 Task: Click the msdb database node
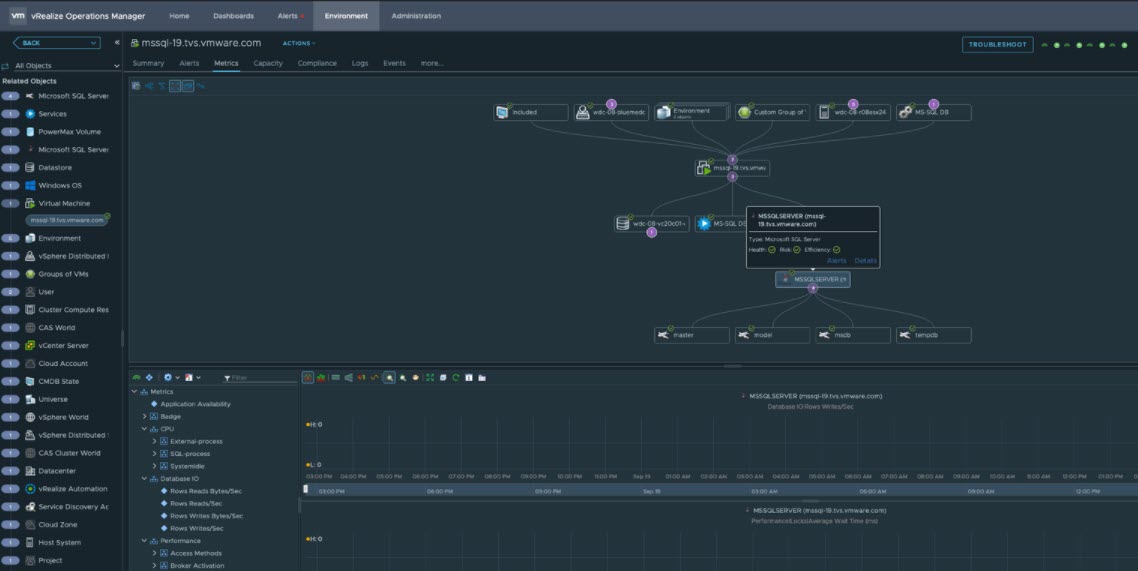853,335
